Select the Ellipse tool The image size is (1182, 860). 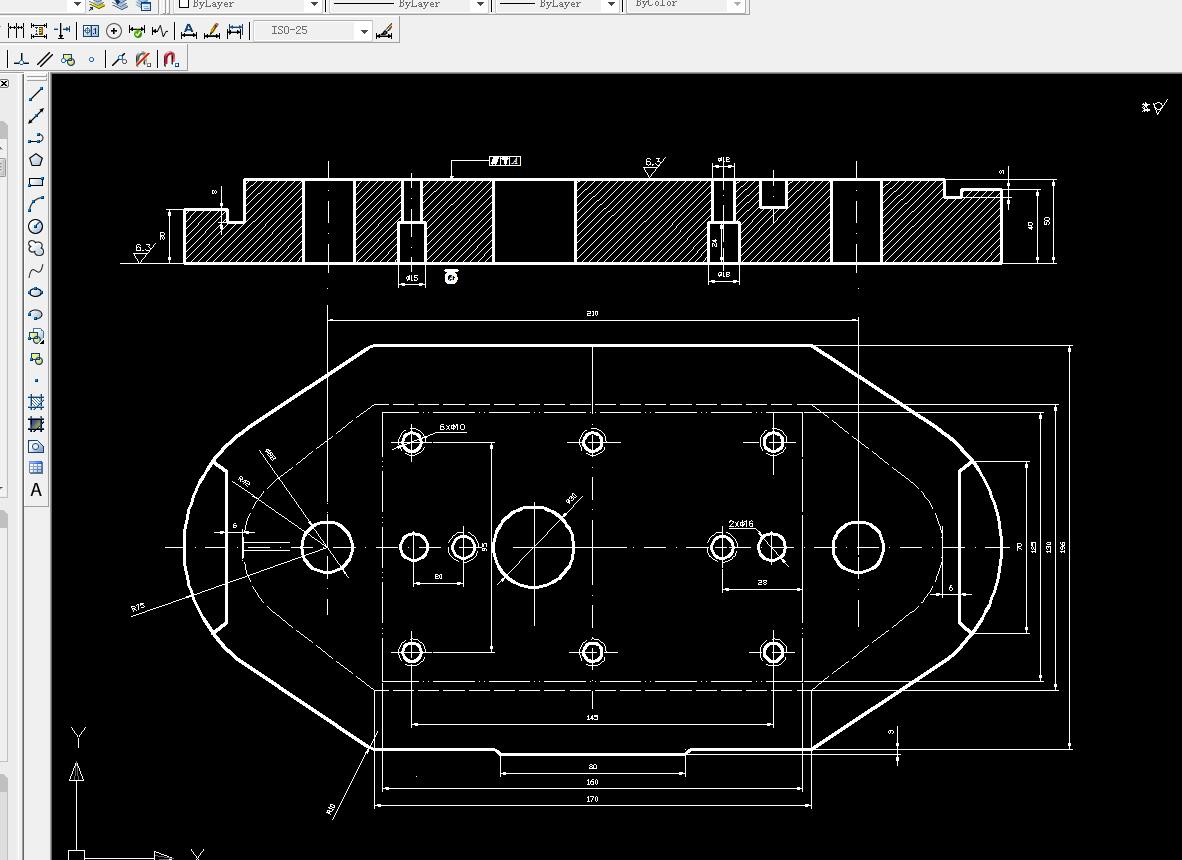click(35, 292)
